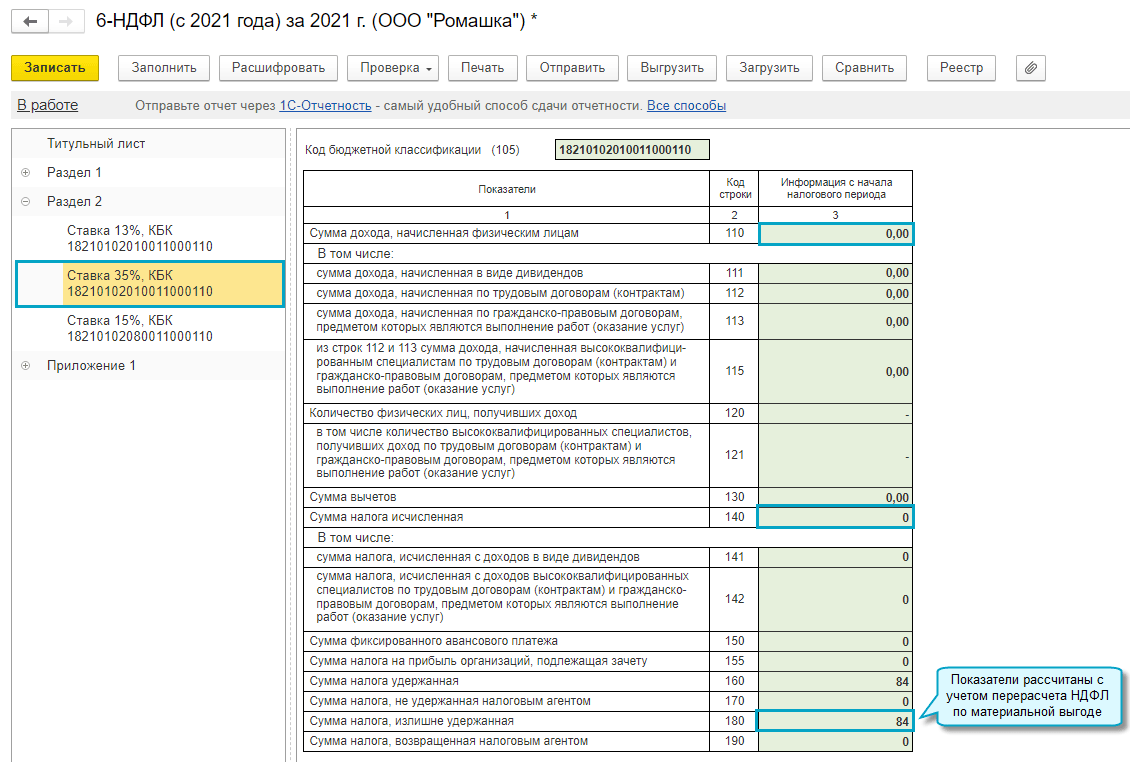Expand the Приложение 1 tree node

coord(25,366)
